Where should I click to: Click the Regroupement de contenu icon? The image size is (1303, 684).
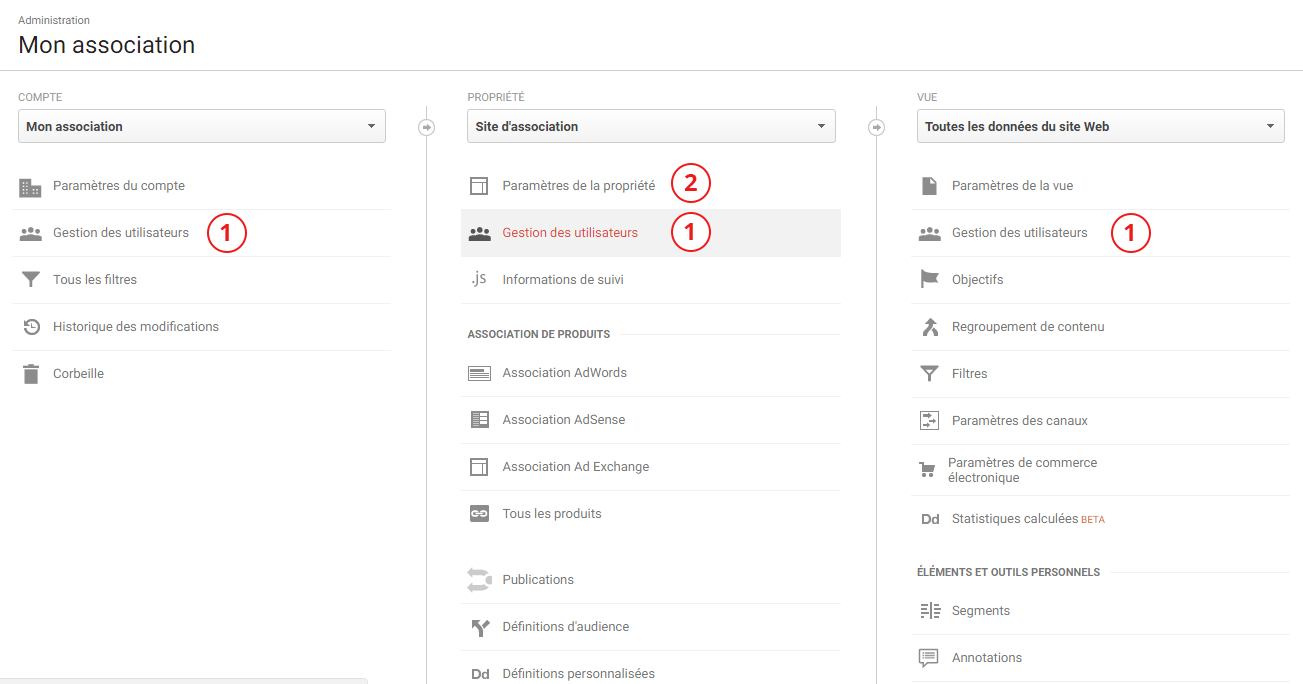[929, 326]
